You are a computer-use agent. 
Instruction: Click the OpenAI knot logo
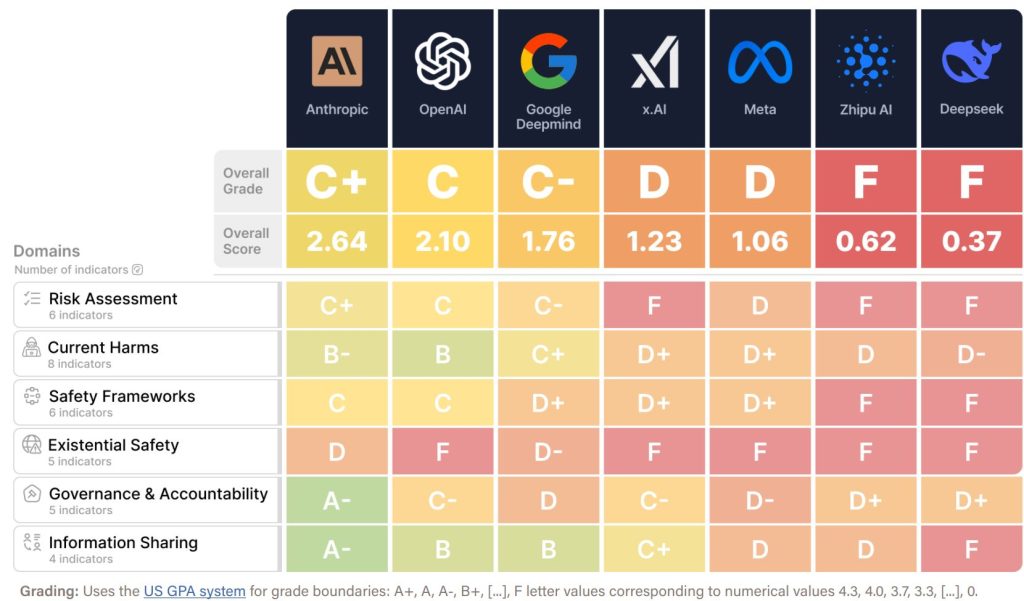(443, 61)
